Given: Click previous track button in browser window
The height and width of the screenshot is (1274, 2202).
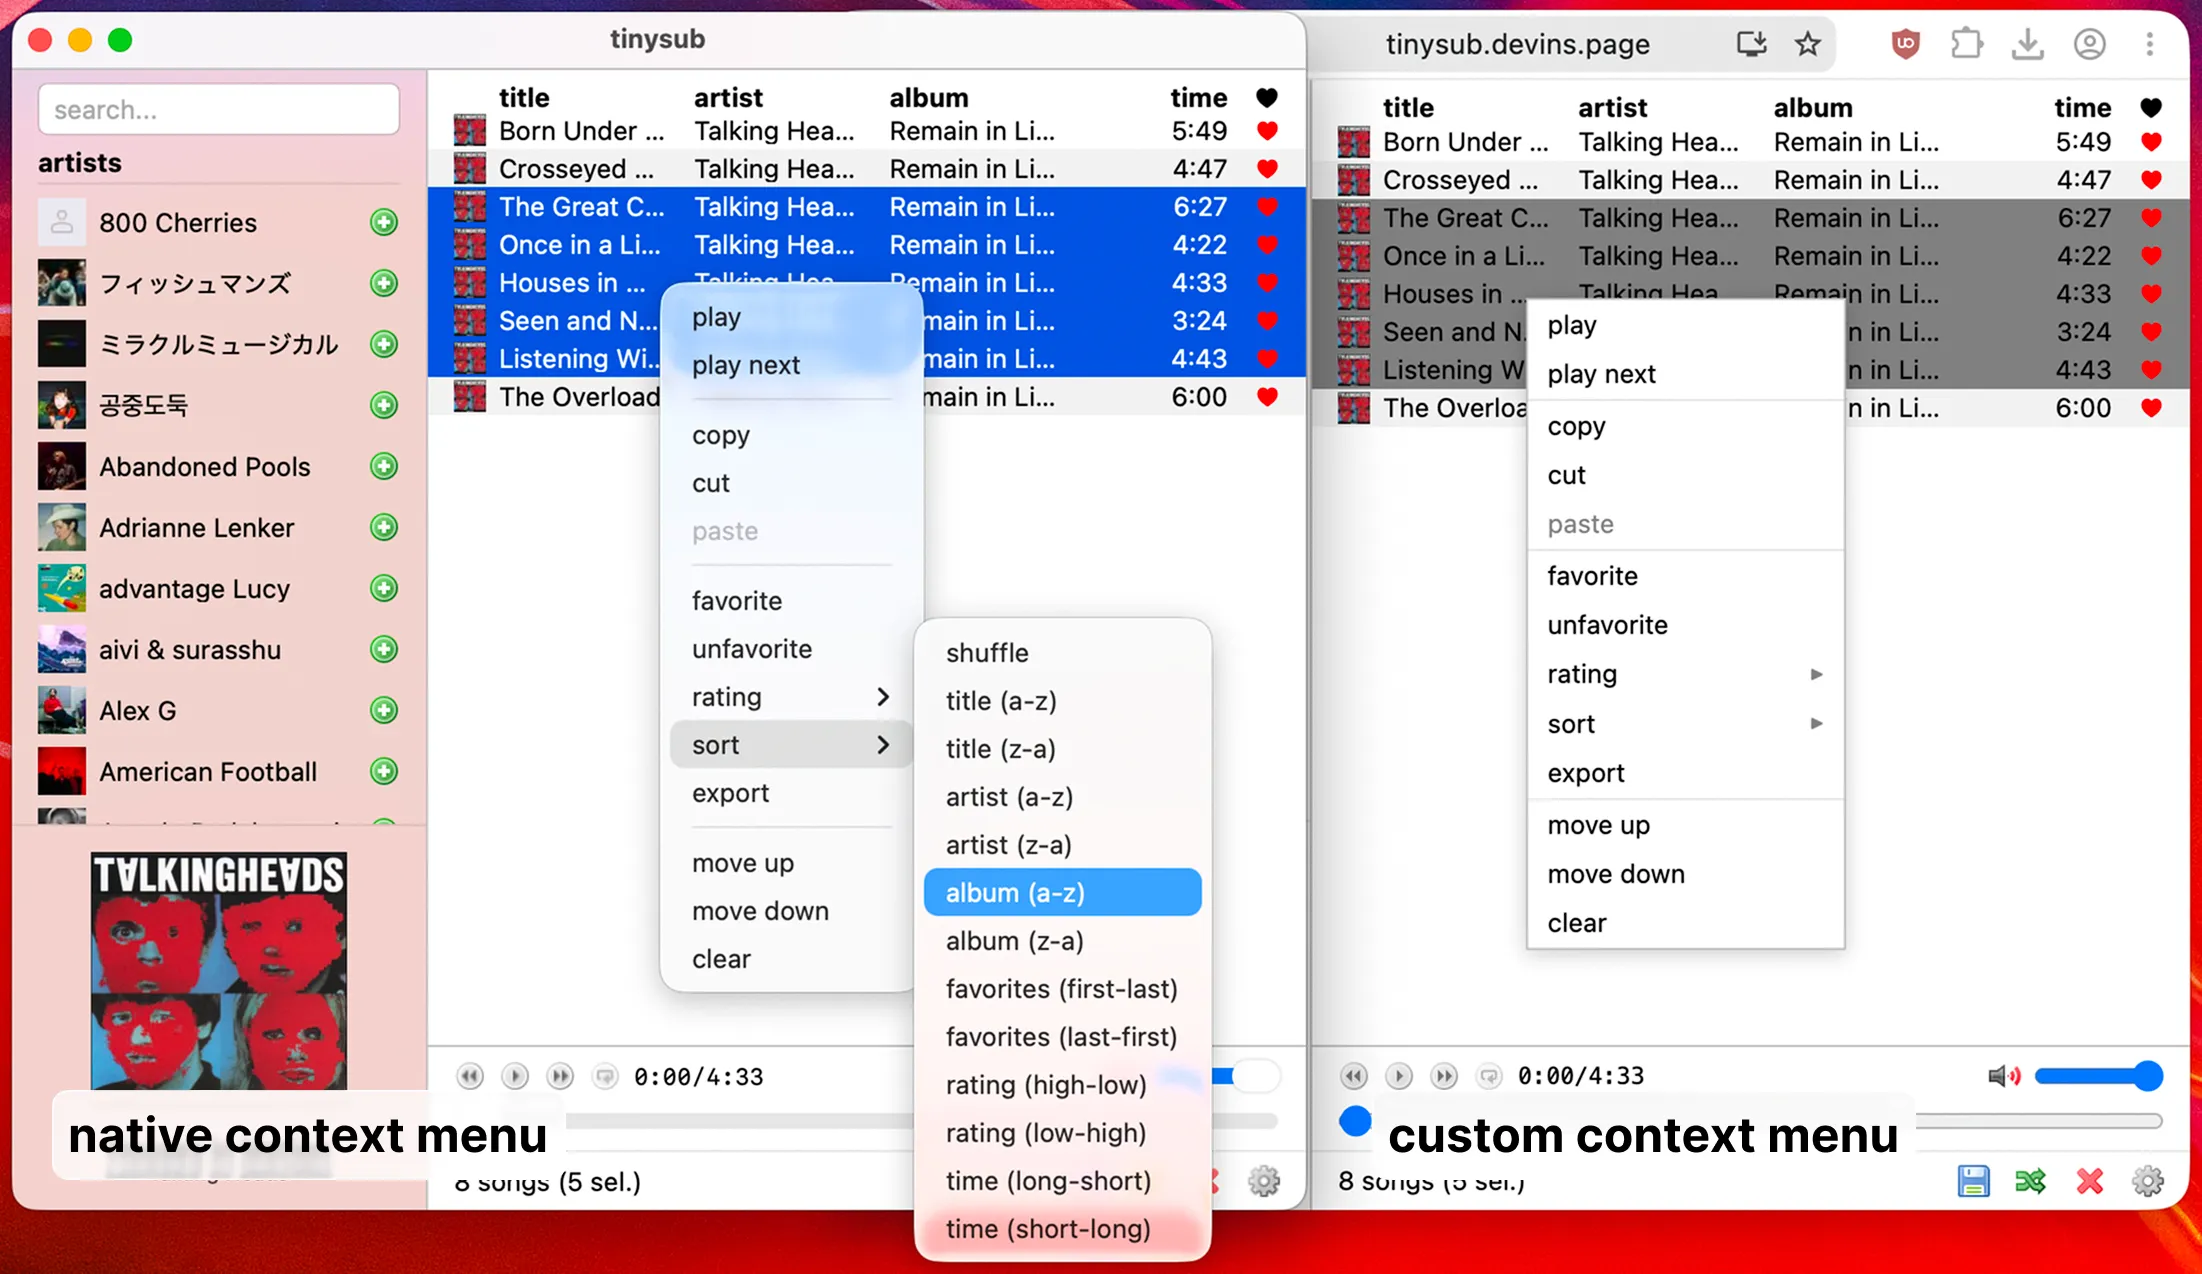Looking at the screenshot, I should click(1354, 1076).
